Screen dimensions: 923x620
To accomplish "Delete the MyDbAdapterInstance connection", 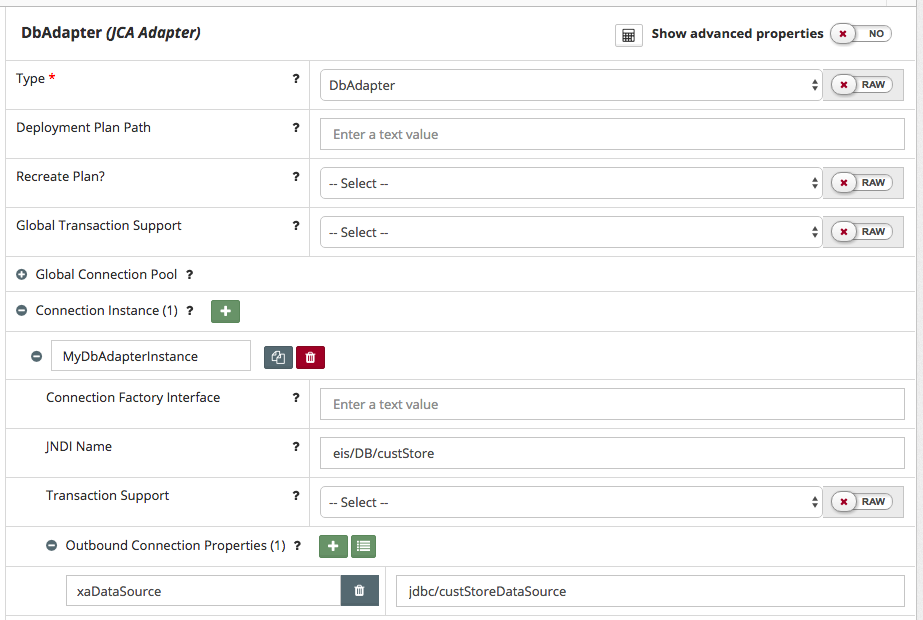I will pyautogui.click(x=310, y=357).
